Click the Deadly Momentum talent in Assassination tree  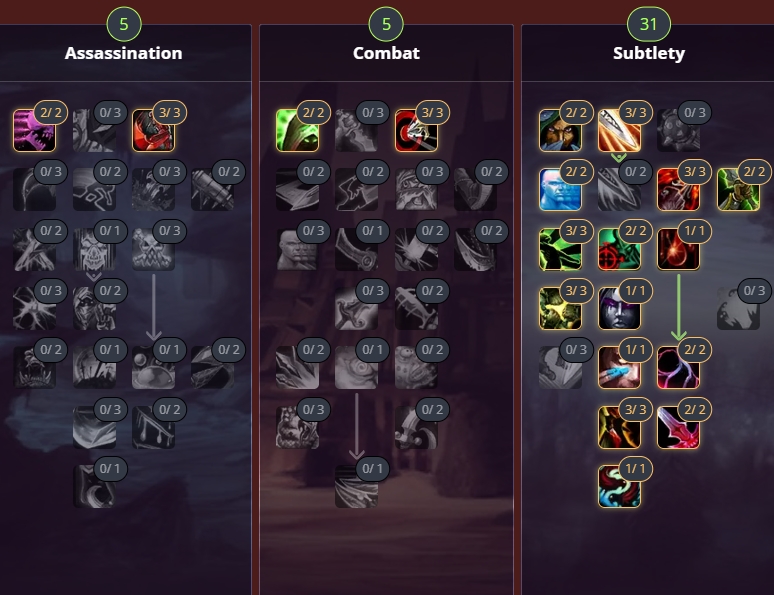click(35, 130)
